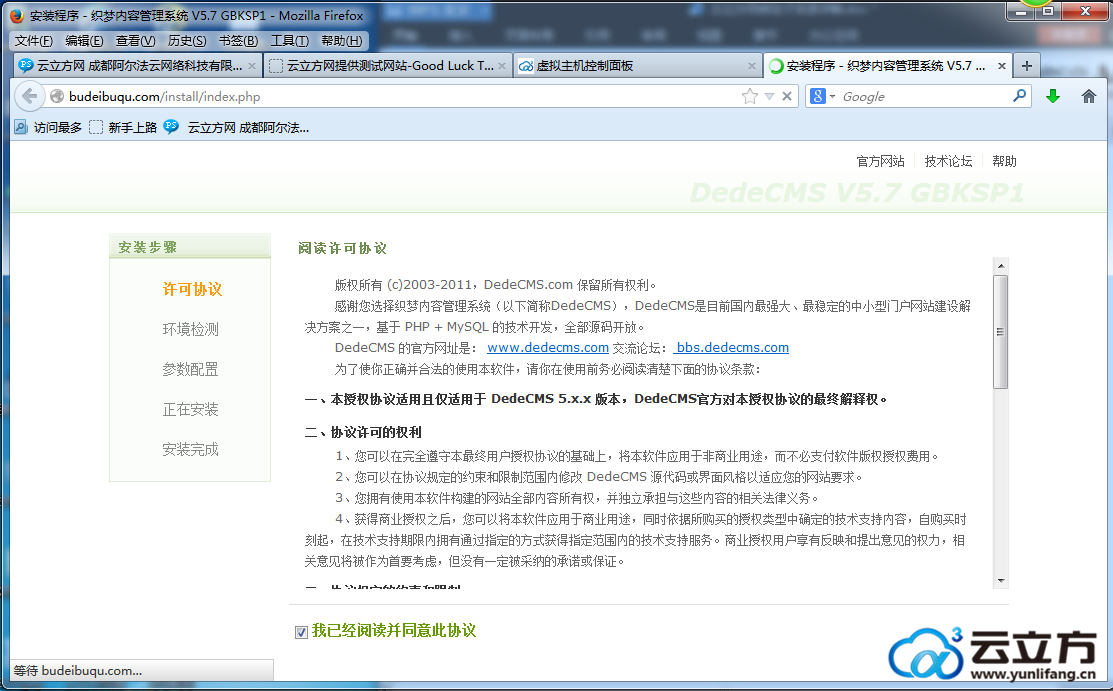Select the 安装程序 织梦内容管理系统 tab
The height and width of the screenshot is (691, 1113).
(887, 66)
